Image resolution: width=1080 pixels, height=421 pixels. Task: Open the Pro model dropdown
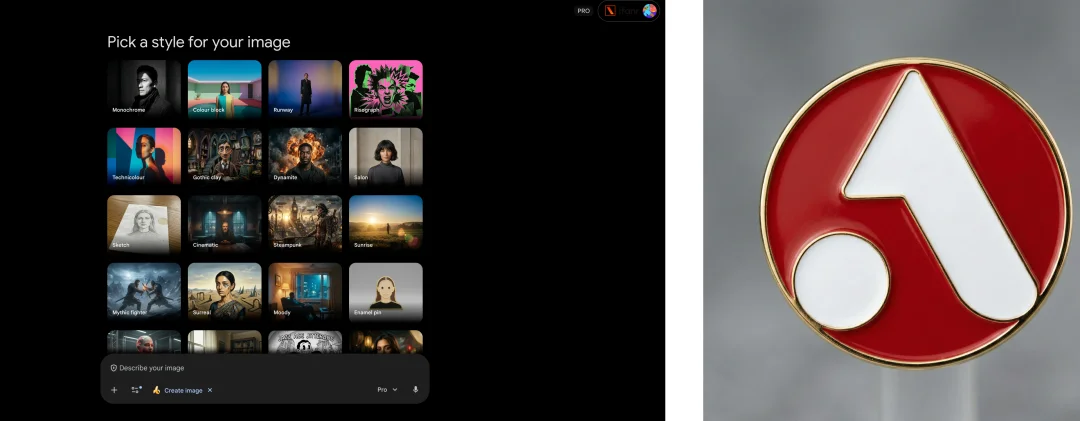point(387,390)
